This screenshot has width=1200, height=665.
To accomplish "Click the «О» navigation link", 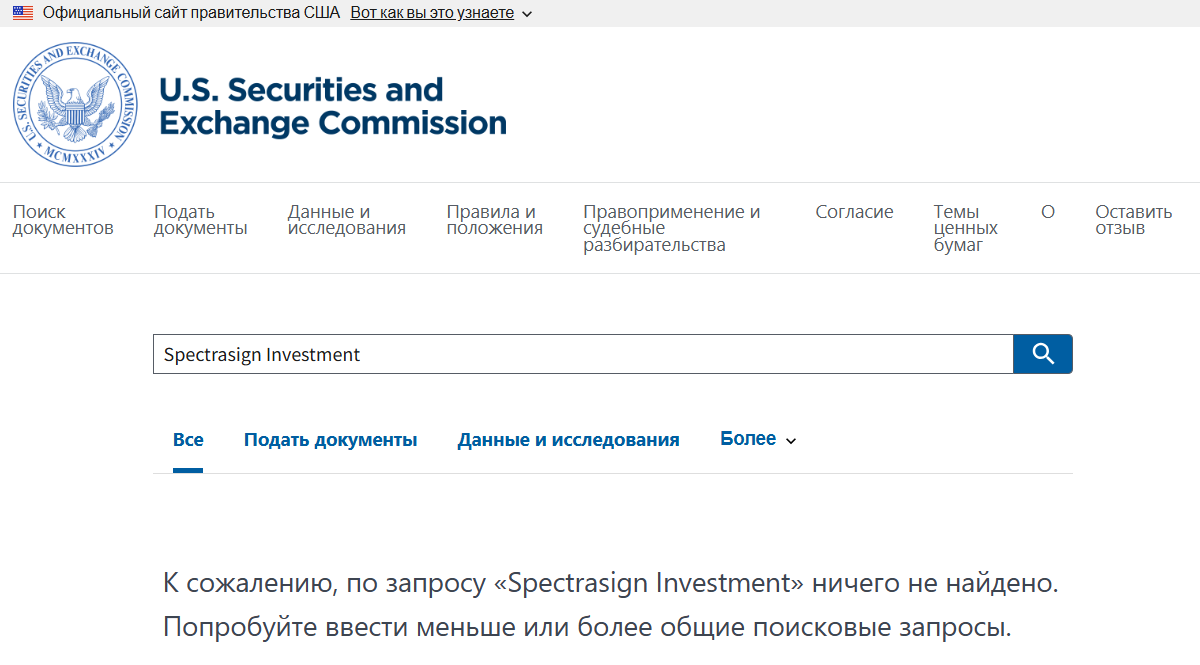I will 1047,211.
